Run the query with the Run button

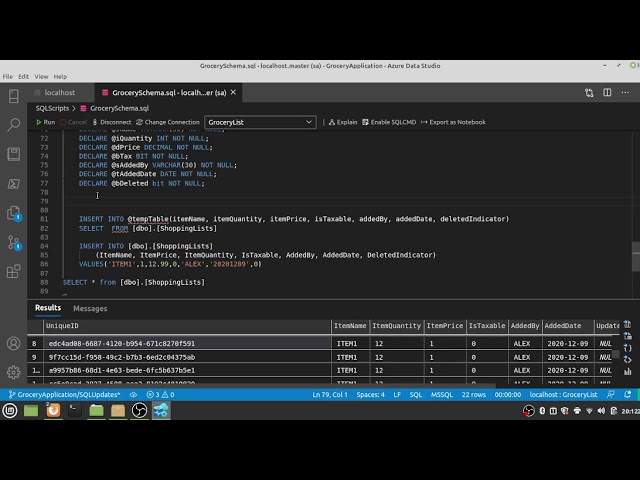45,122
